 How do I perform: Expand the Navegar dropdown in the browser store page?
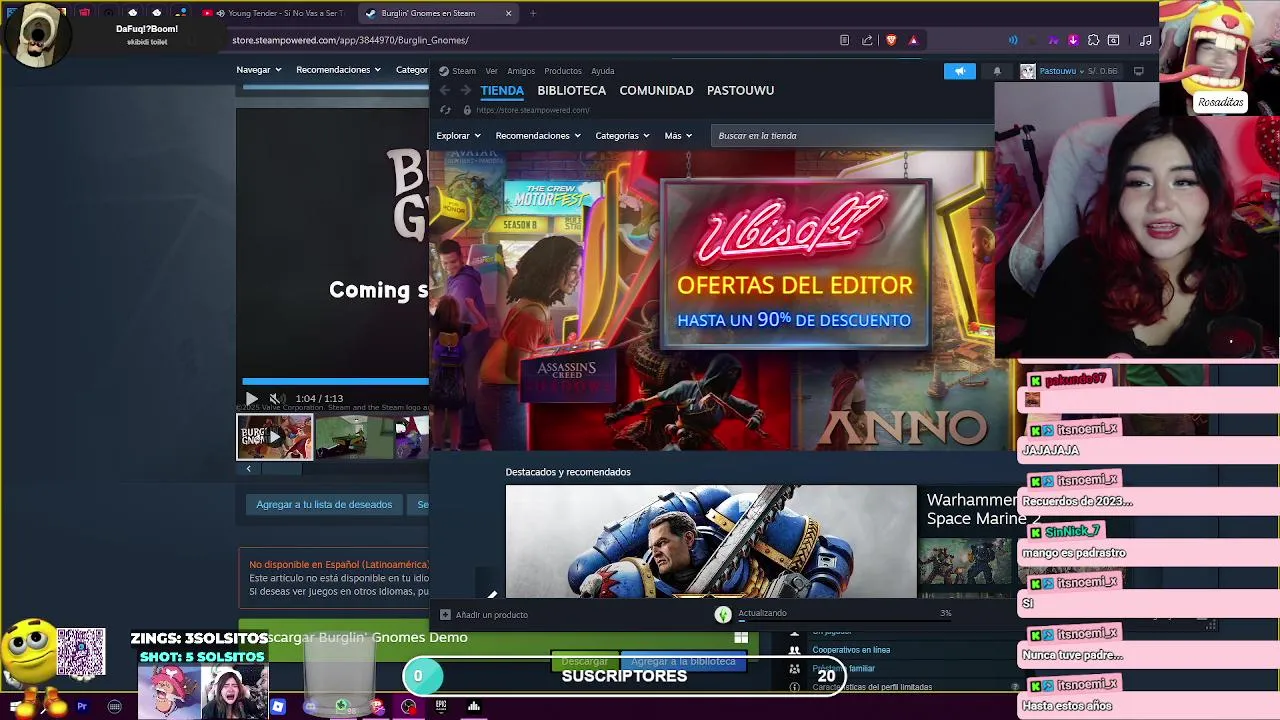point(259,69)
